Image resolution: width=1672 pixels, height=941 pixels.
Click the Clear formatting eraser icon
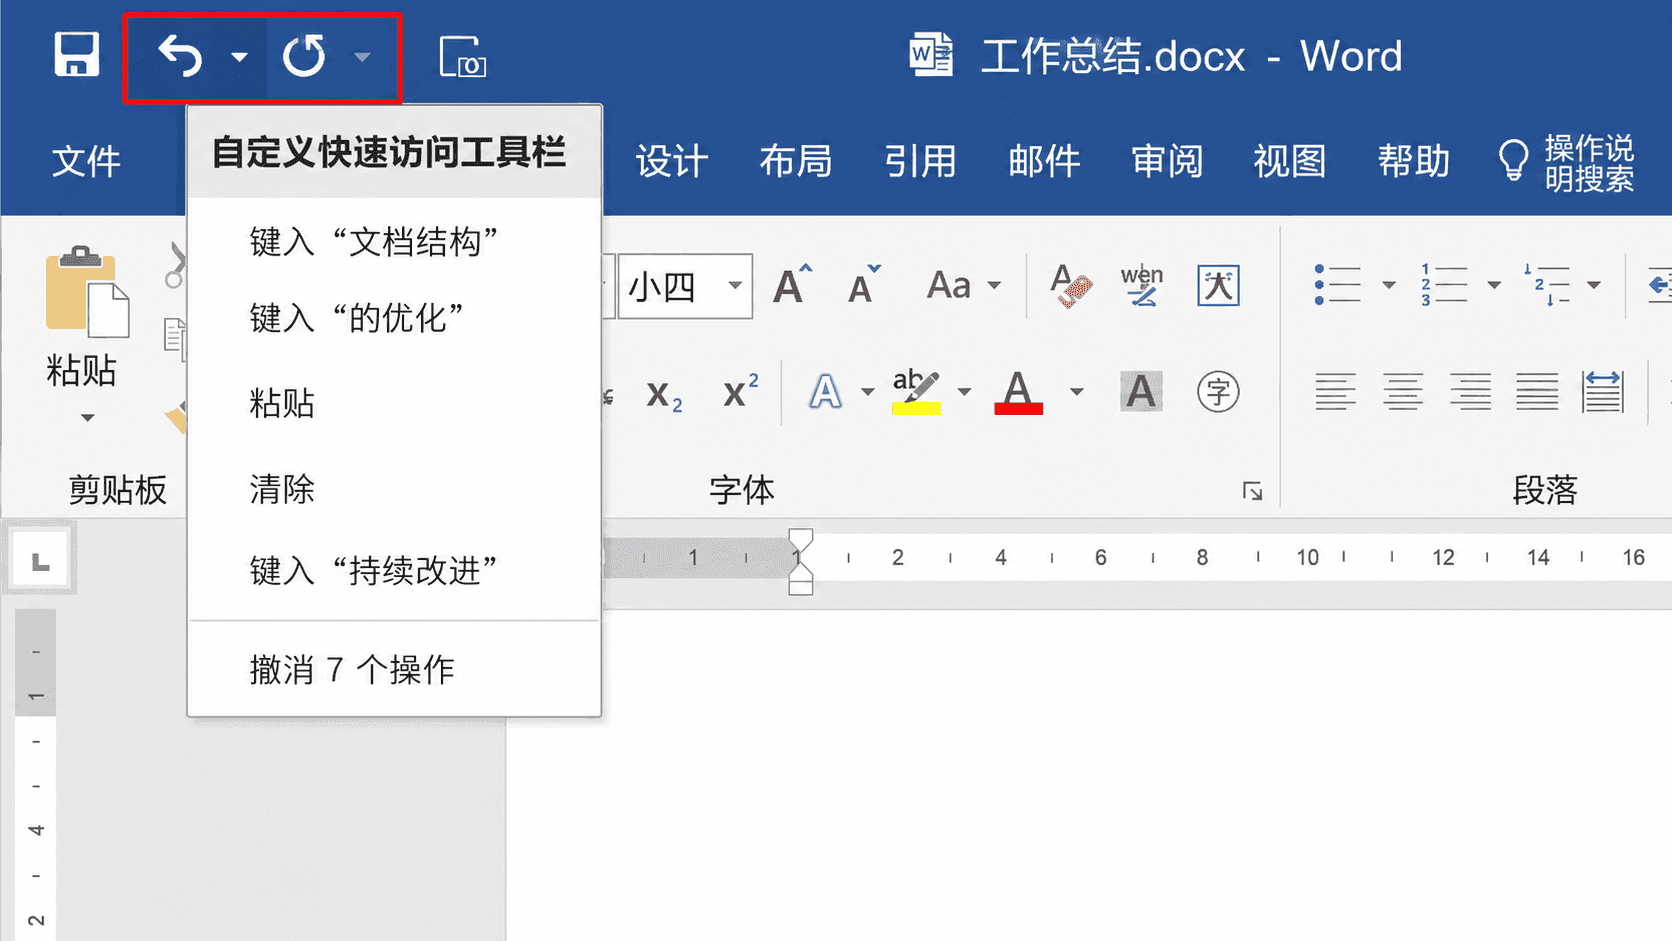click(1070, 286)
